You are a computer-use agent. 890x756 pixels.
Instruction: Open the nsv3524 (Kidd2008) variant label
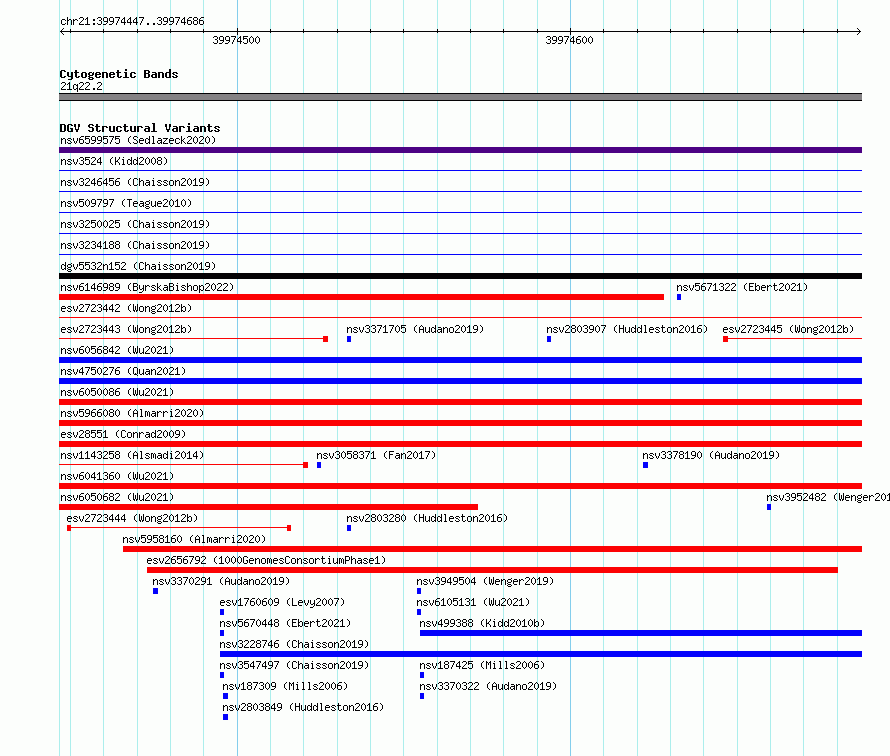(114, 161)
